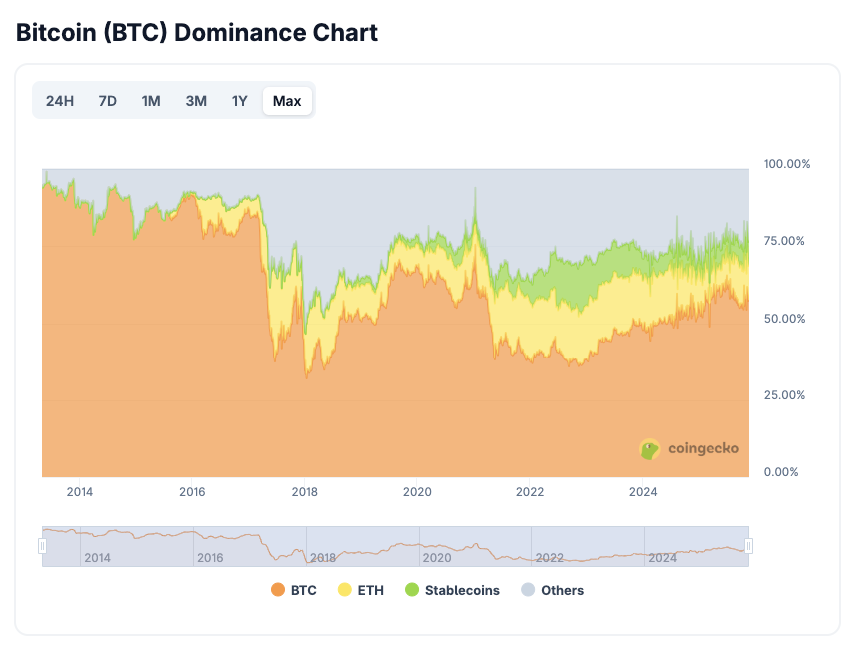Viewport: 853px width, 649px height.
Task: Click the left navigator range handle
Action: tap(42, 546)
